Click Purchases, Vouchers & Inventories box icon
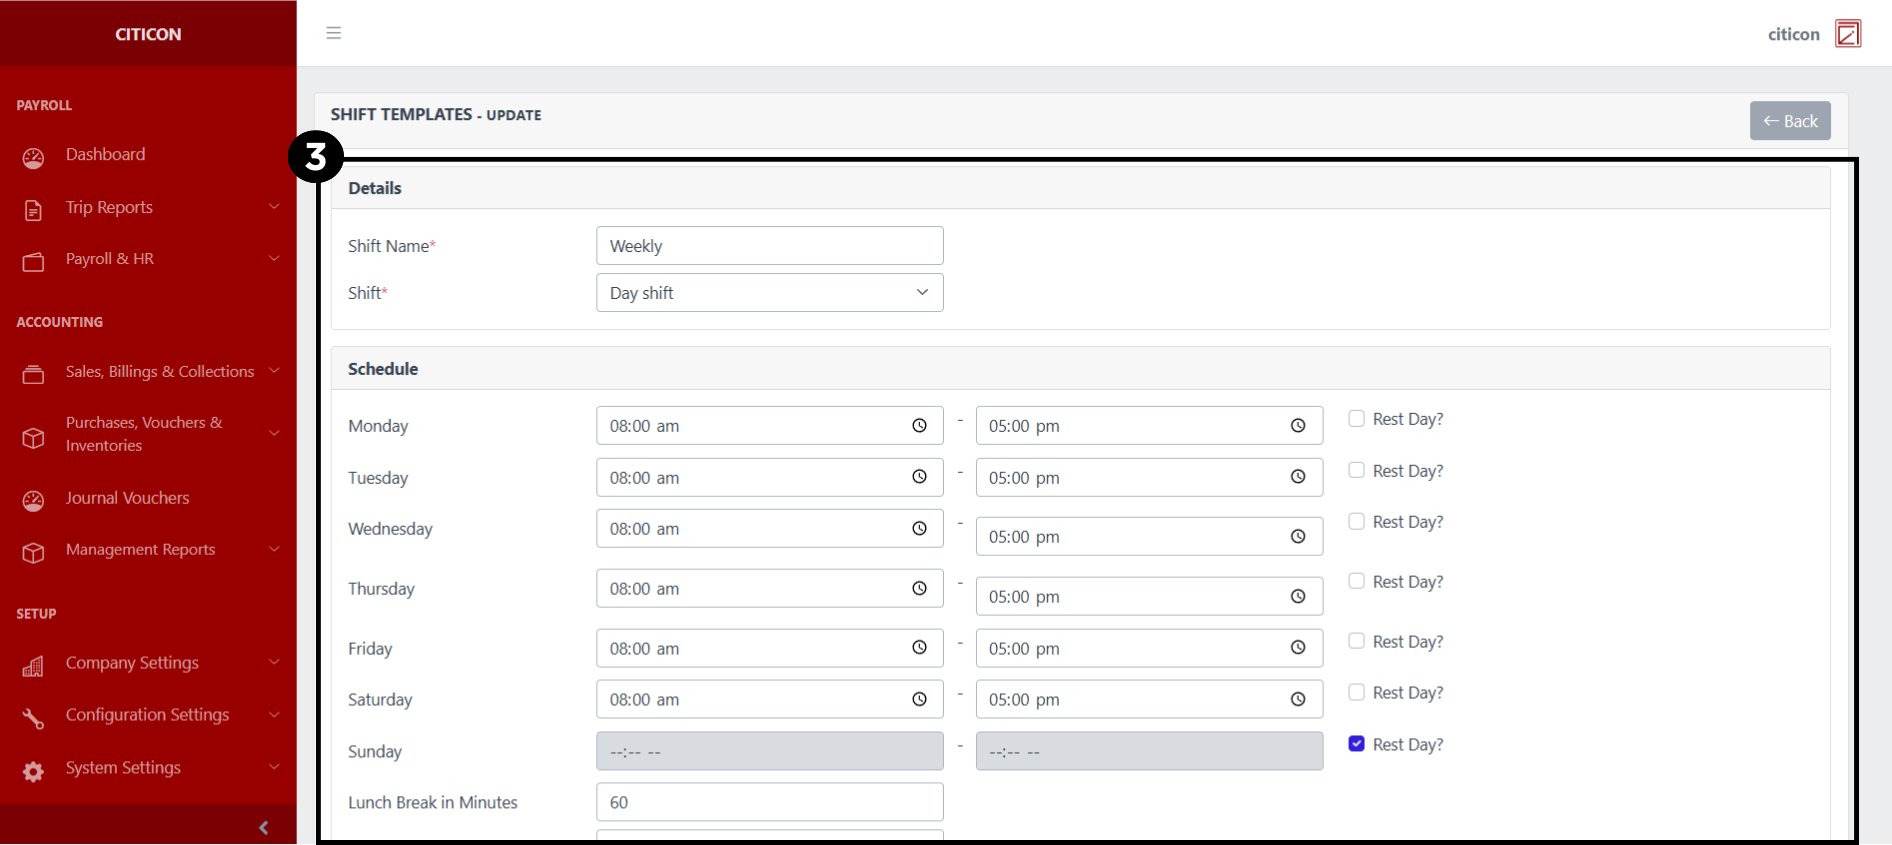Viewport: 1892px width, 845px height. (x=33, y=438)
